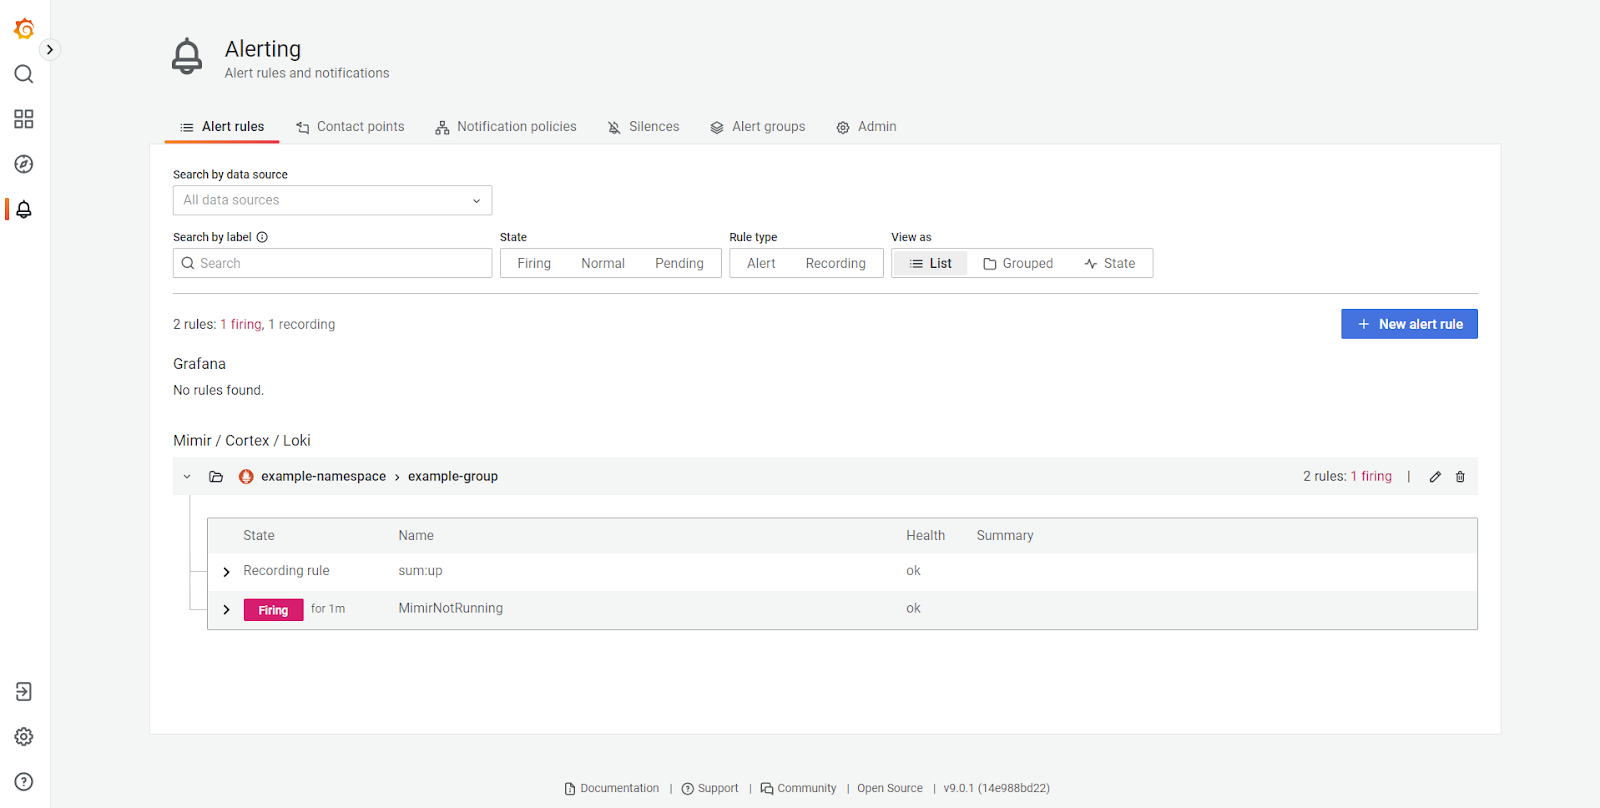The height and width of the screenshot is (808, 1600).
Task: Open the Configuration gear icon in sidebar
Action: (24, 737)
